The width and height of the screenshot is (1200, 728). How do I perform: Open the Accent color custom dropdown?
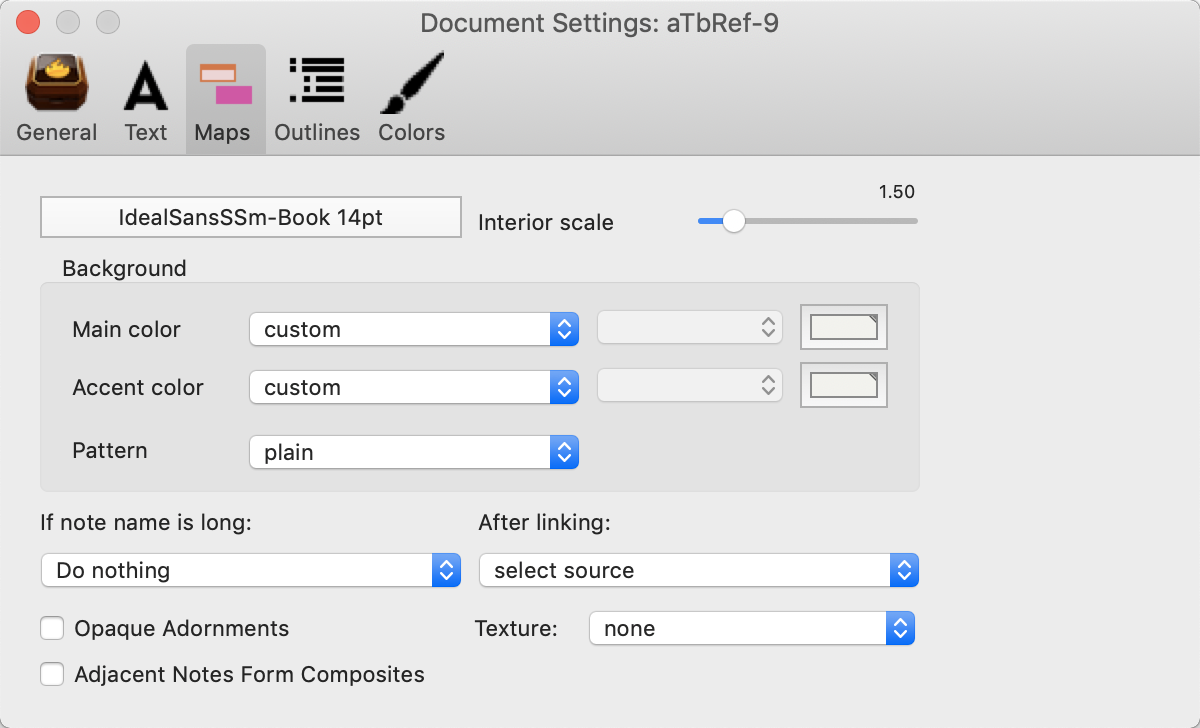tap(414, 387)
